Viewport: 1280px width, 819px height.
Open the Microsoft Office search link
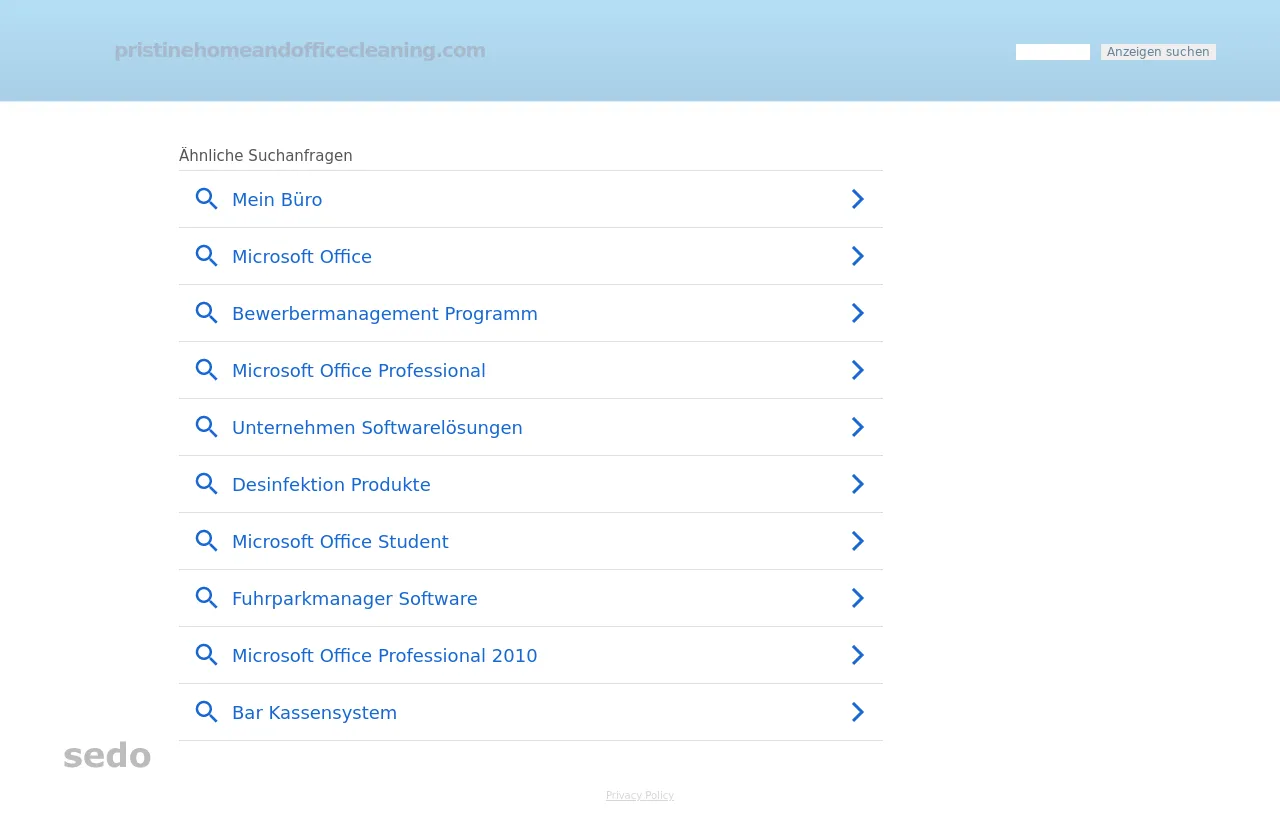tap(302, 257)
